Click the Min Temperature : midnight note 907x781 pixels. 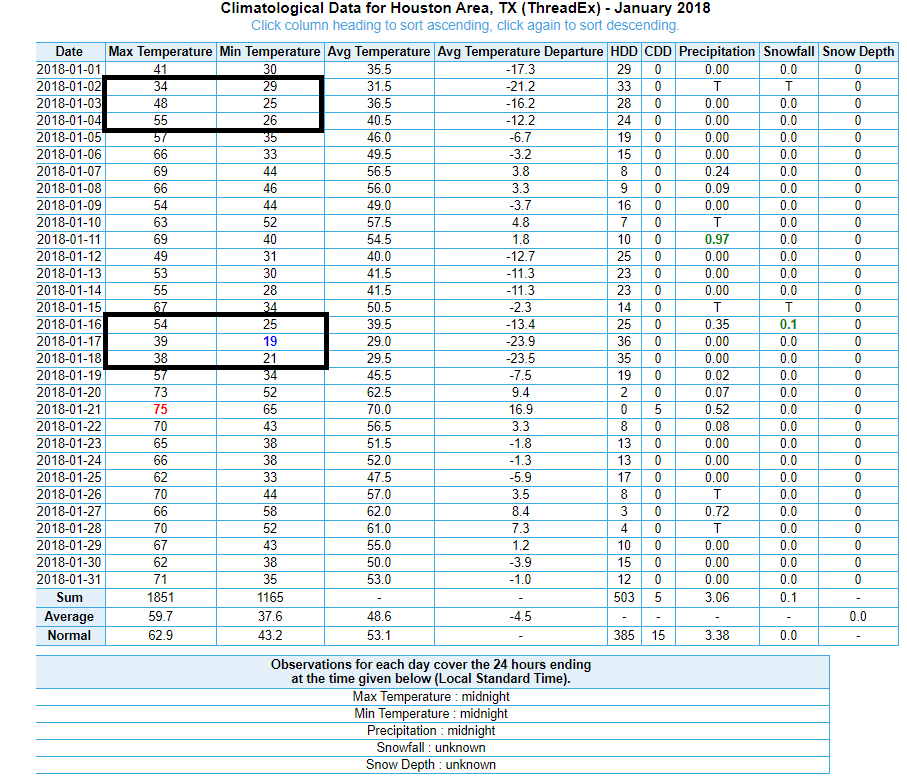coord(431,713)
